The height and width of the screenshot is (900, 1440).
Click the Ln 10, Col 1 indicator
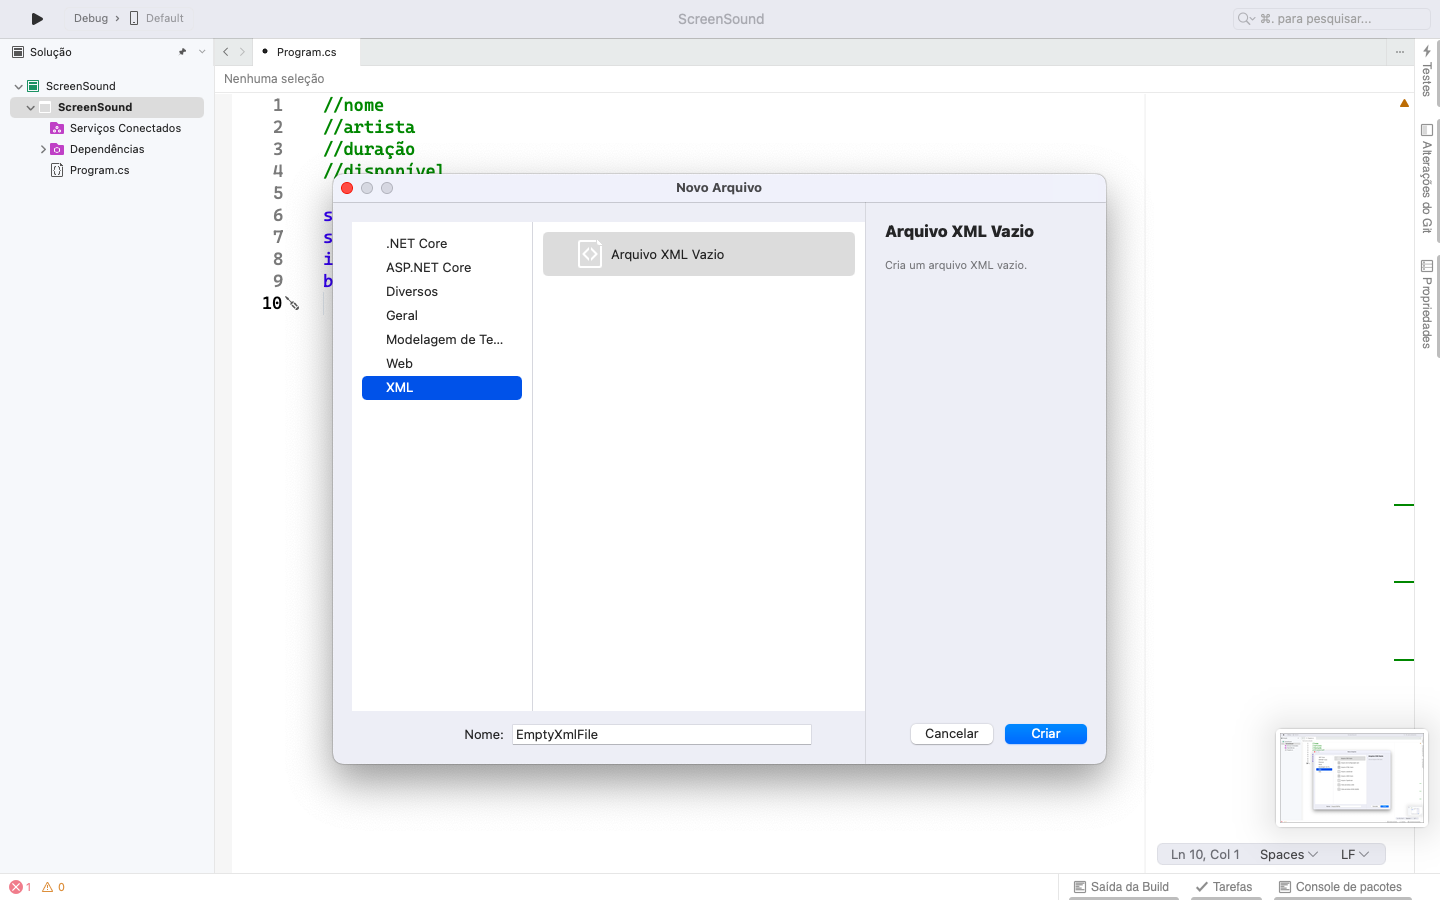click(x=1205, y=854)
